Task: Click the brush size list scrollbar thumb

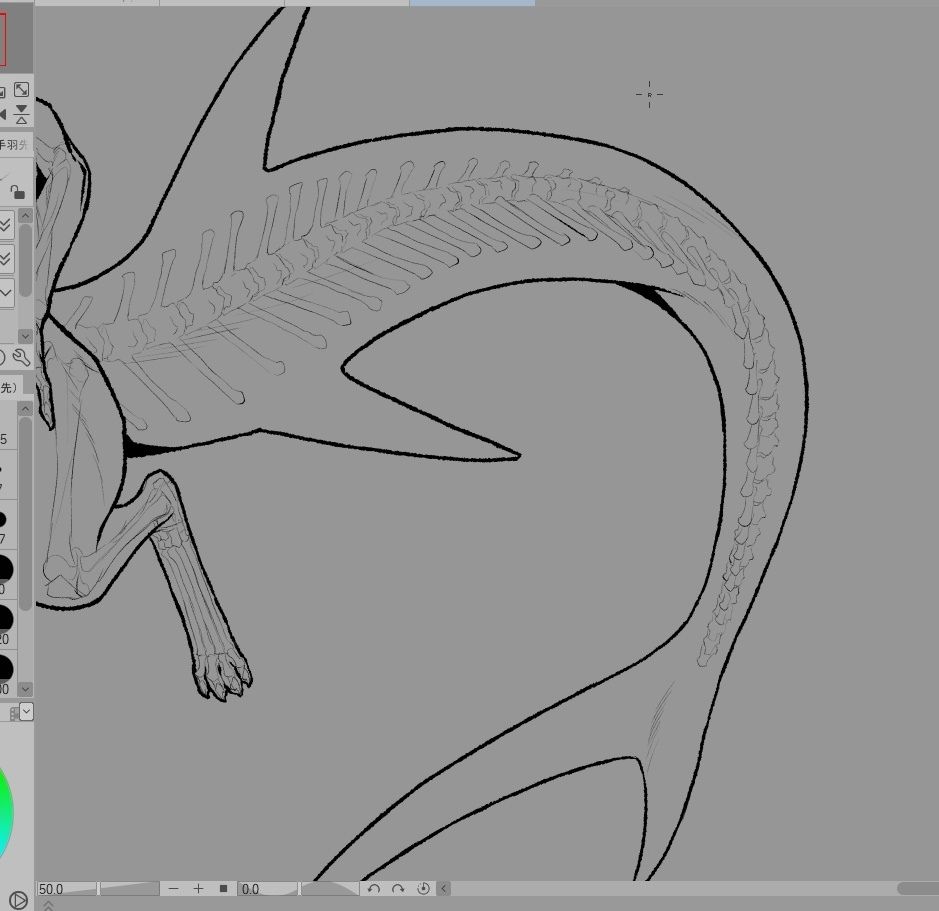Action: coord(25,514)
